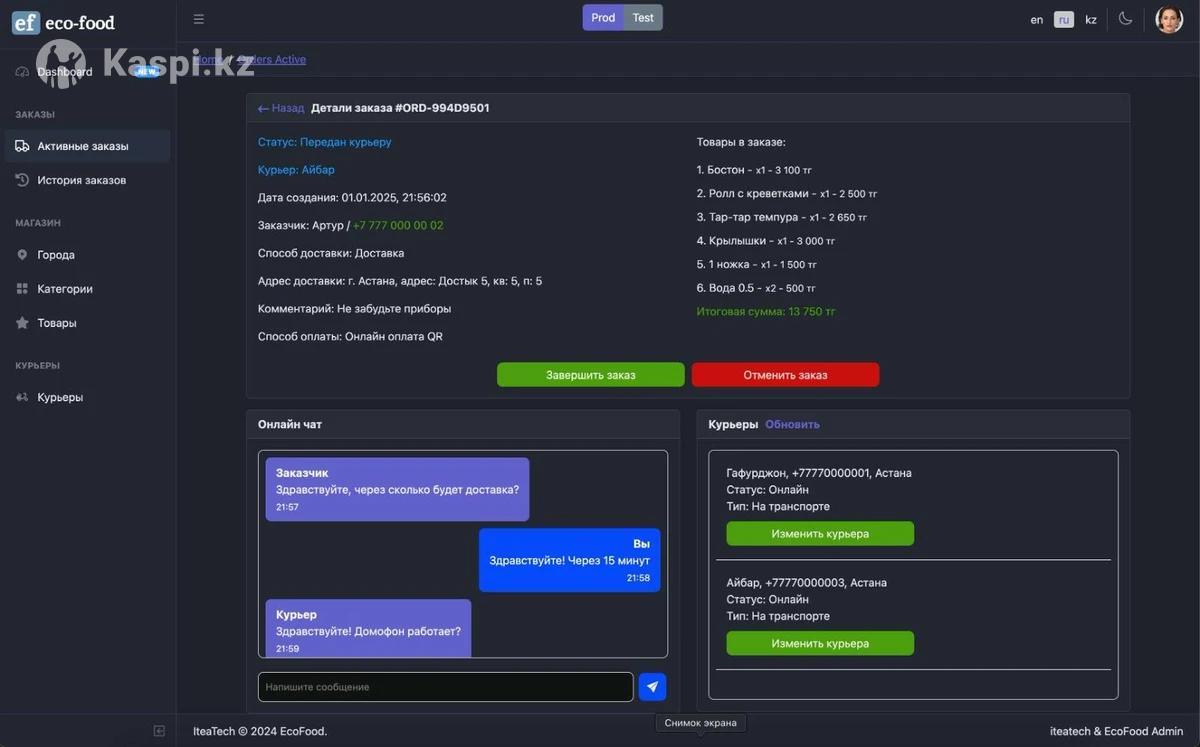Image resolution: width=1200 pixels, height=747 pixels.
Task: Open Товары page
Action: click(x=57, y=323)
